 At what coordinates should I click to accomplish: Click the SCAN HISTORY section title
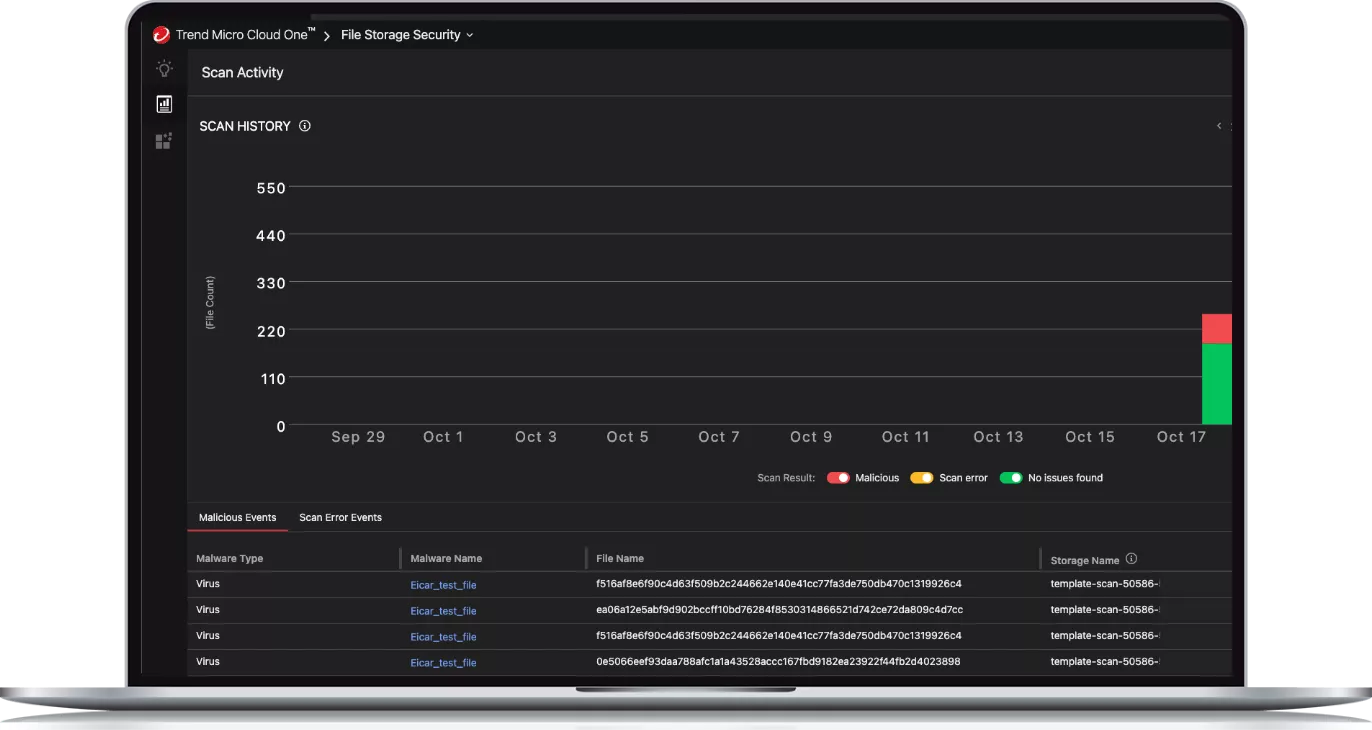245,126
